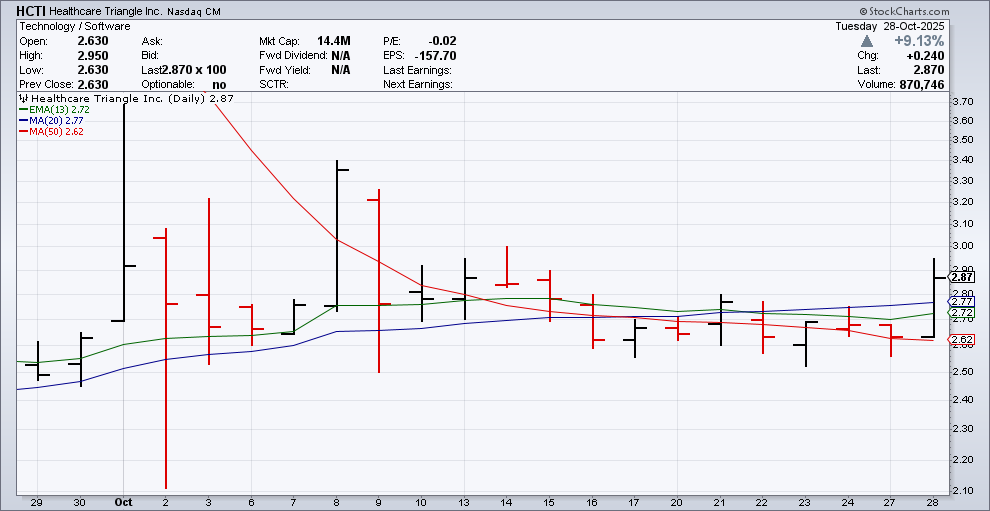Screen dimensions: 990x511
Task: Select the 28 date label on the axis
Action: 934,501
